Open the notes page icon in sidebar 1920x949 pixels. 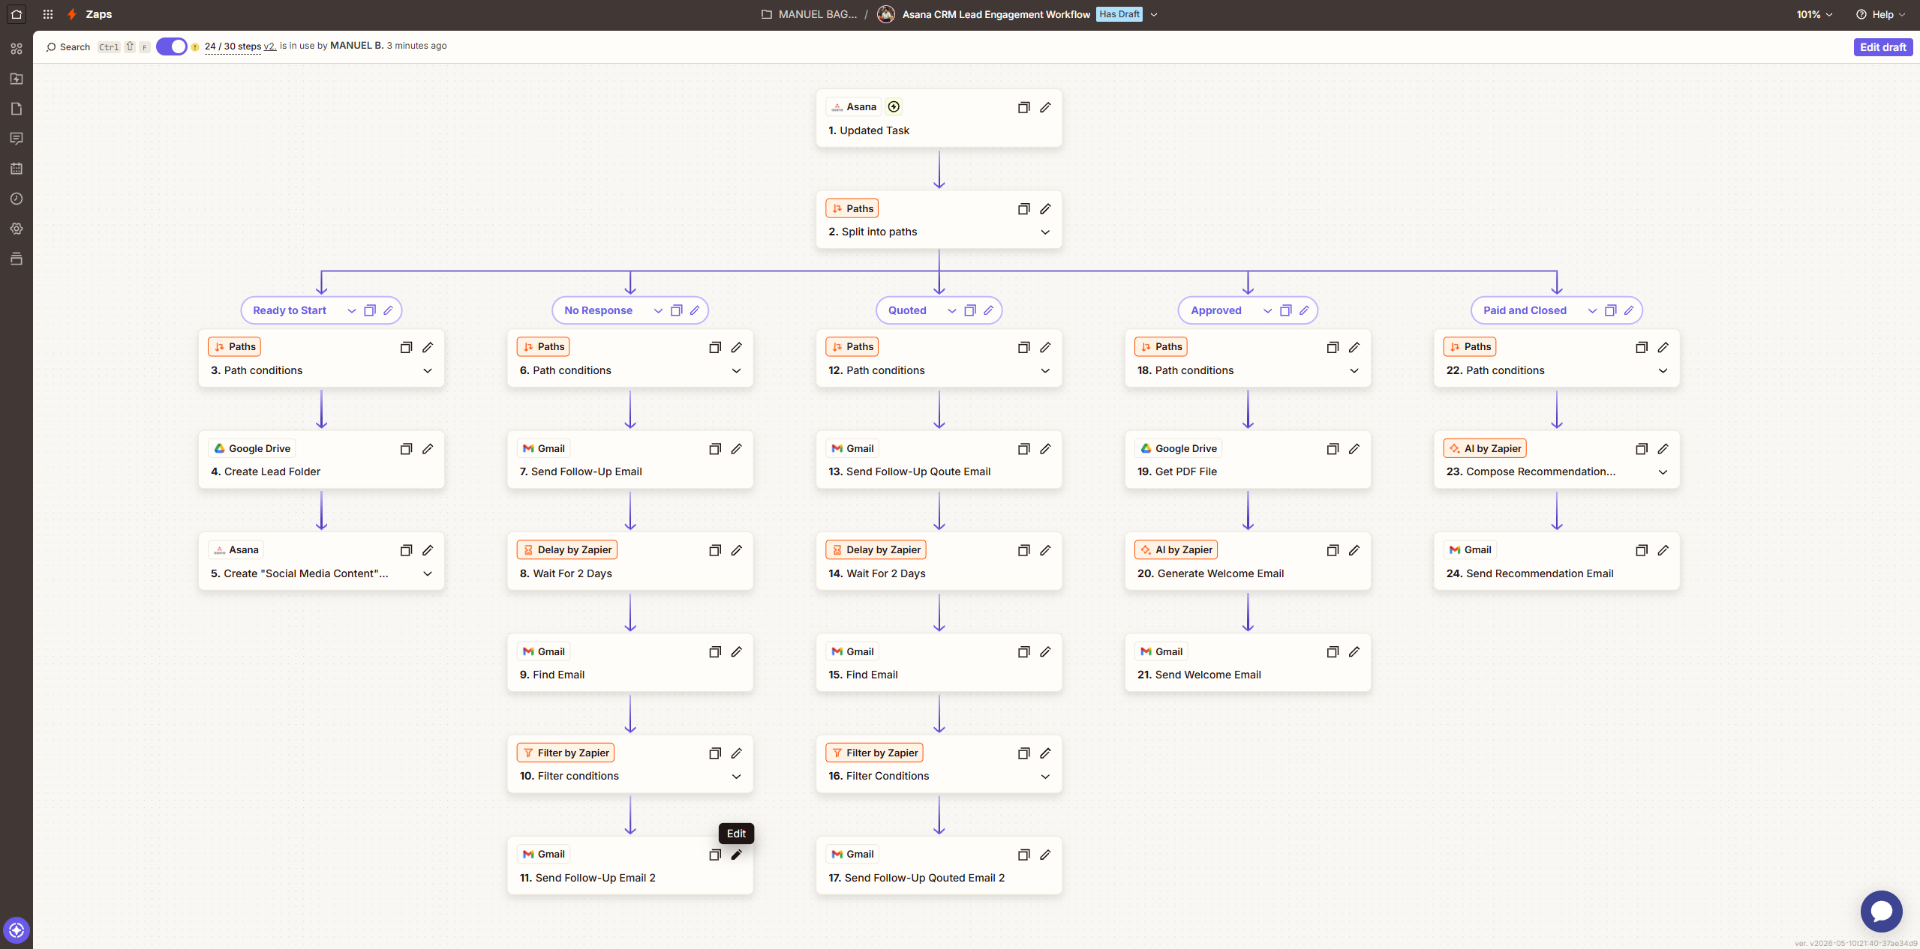click(x=16, y=109)
